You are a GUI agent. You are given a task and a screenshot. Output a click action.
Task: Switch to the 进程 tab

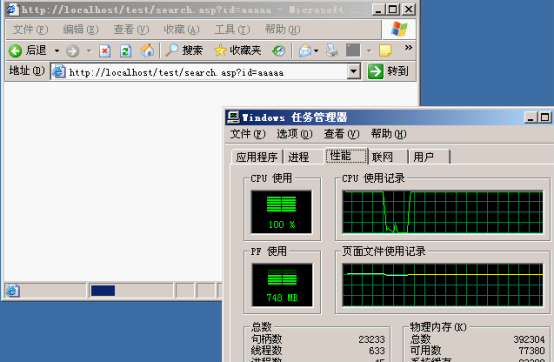[299, 157]
